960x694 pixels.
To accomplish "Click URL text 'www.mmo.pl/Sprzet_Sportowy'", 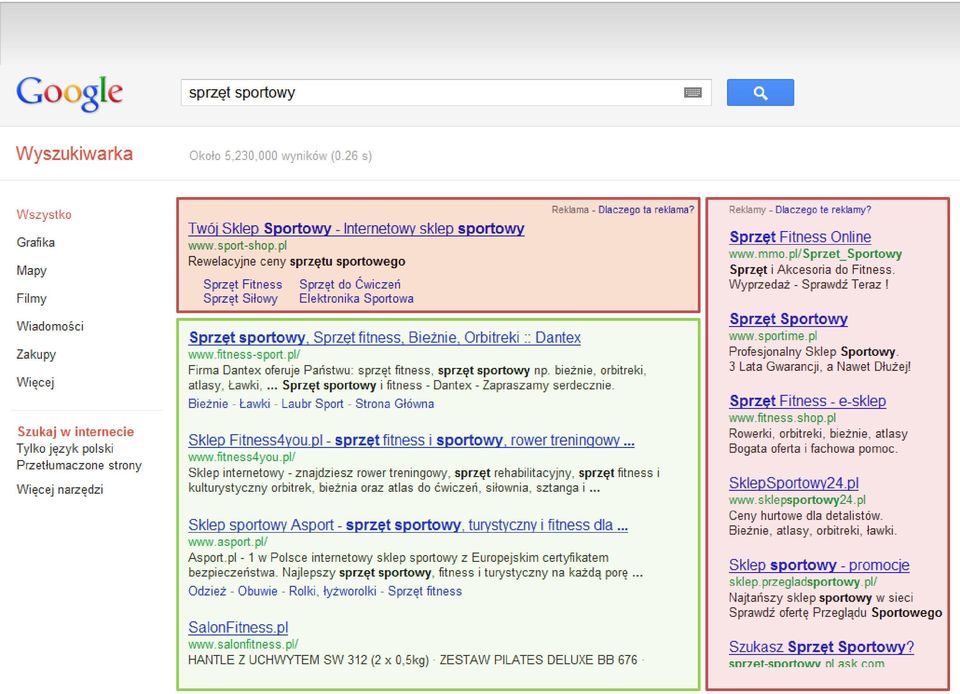I will [816, 254].
